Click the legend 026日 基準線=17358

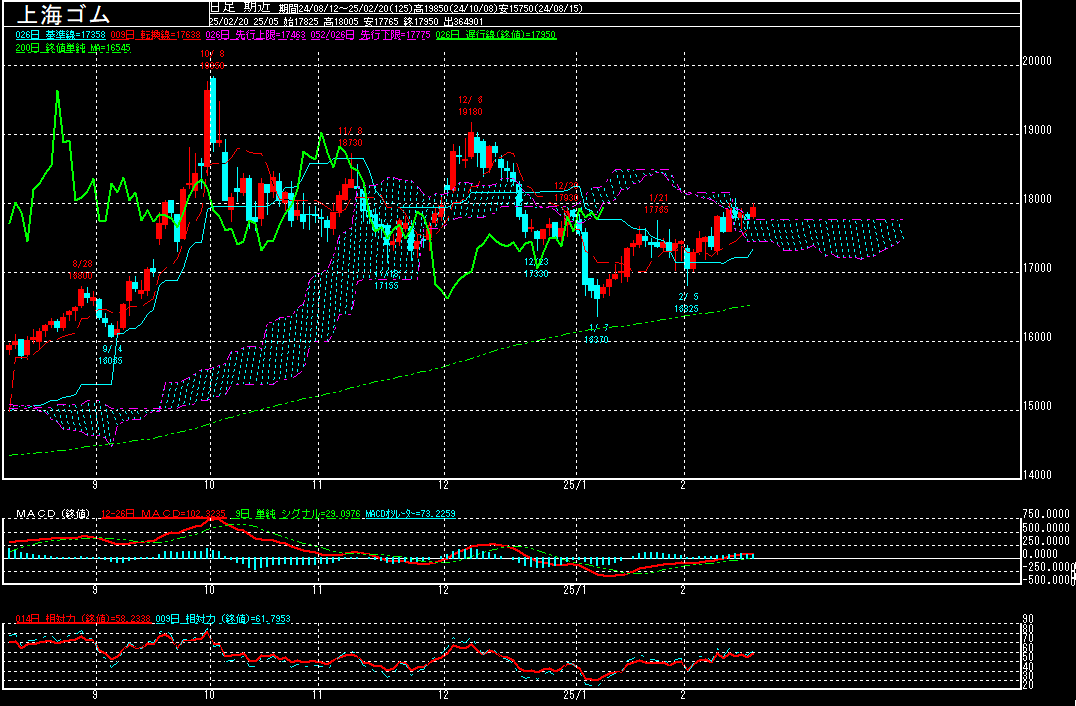[x=60, y=35]
